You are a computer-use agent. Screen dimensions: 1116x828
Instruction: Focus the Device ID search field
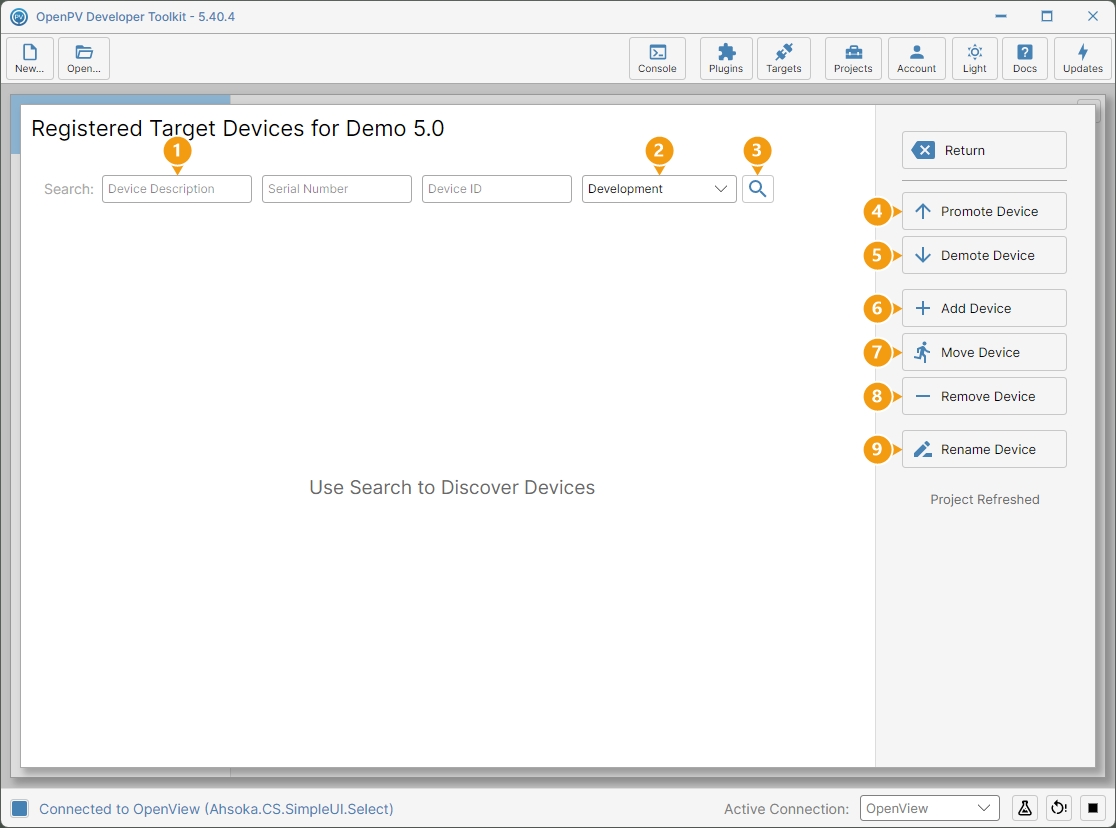[x=497, y=189]
